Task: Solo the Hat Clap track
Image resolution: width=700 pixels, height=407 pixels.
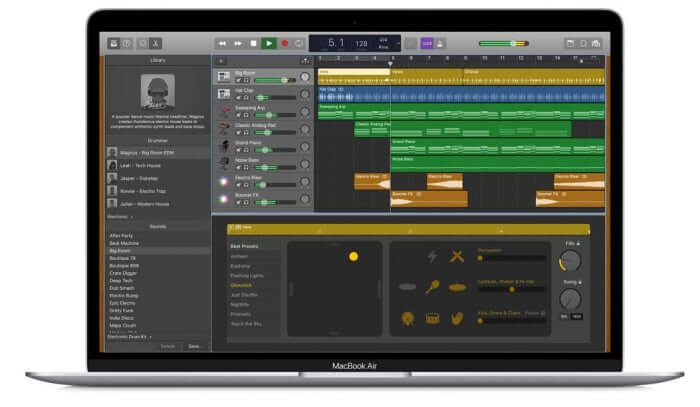Action: (x=246, y=98)
